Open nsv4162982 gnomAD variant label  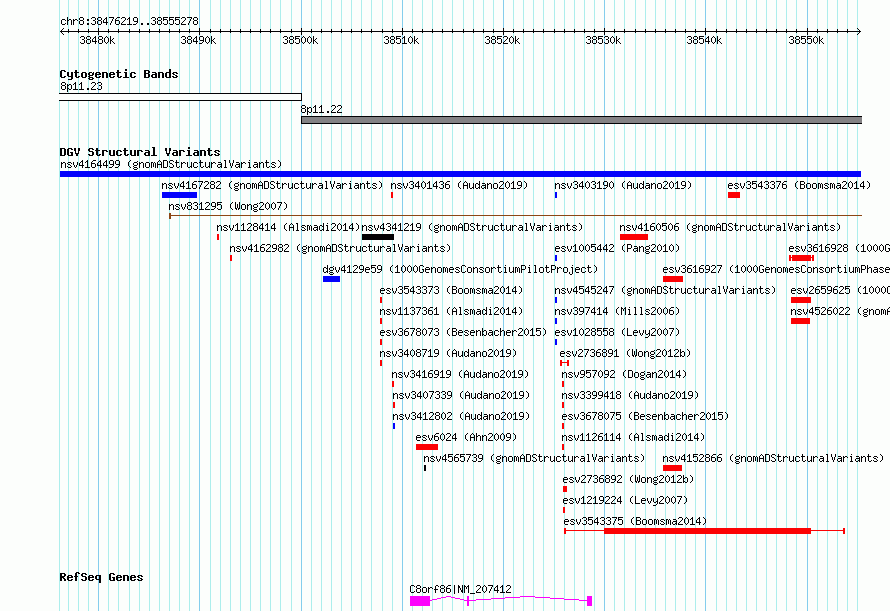coord(340,248)
